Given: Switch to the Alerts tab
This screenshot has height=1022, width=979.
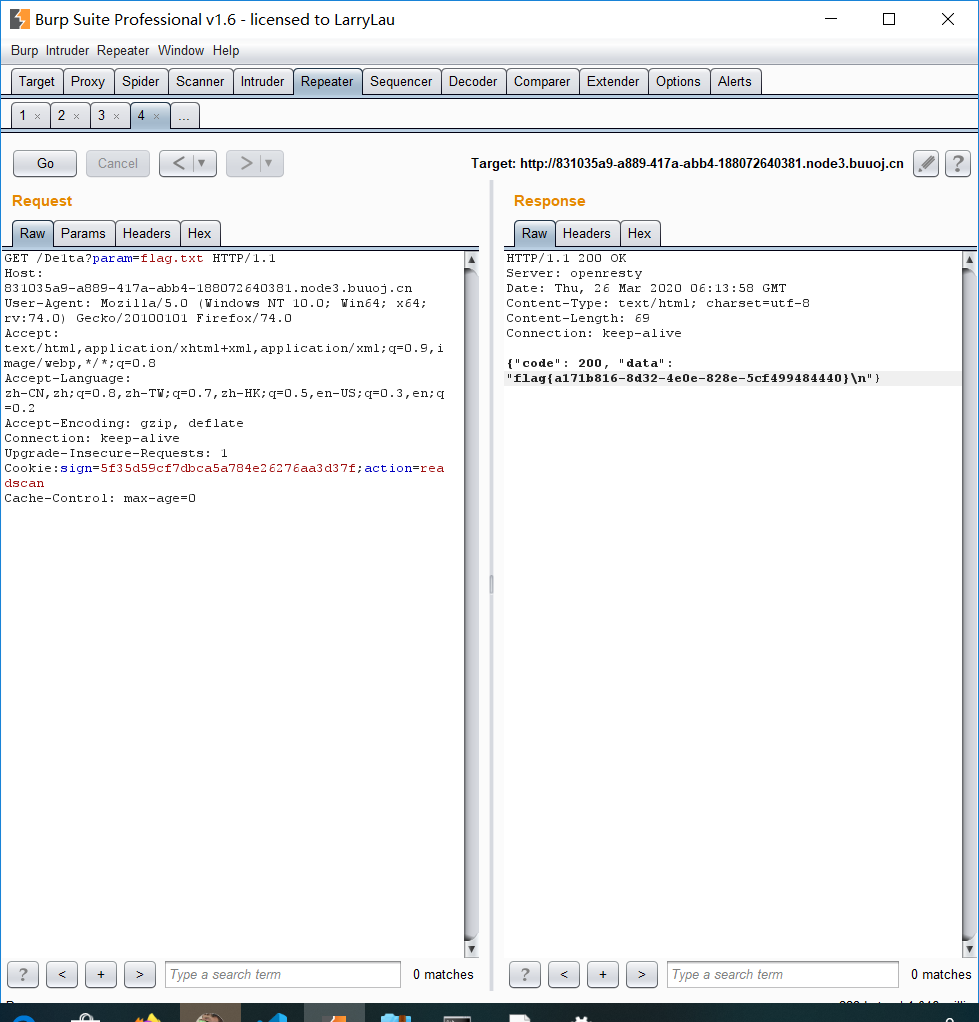Looking at the screenshot, I should pyautogui.click(x=735, y=81).
